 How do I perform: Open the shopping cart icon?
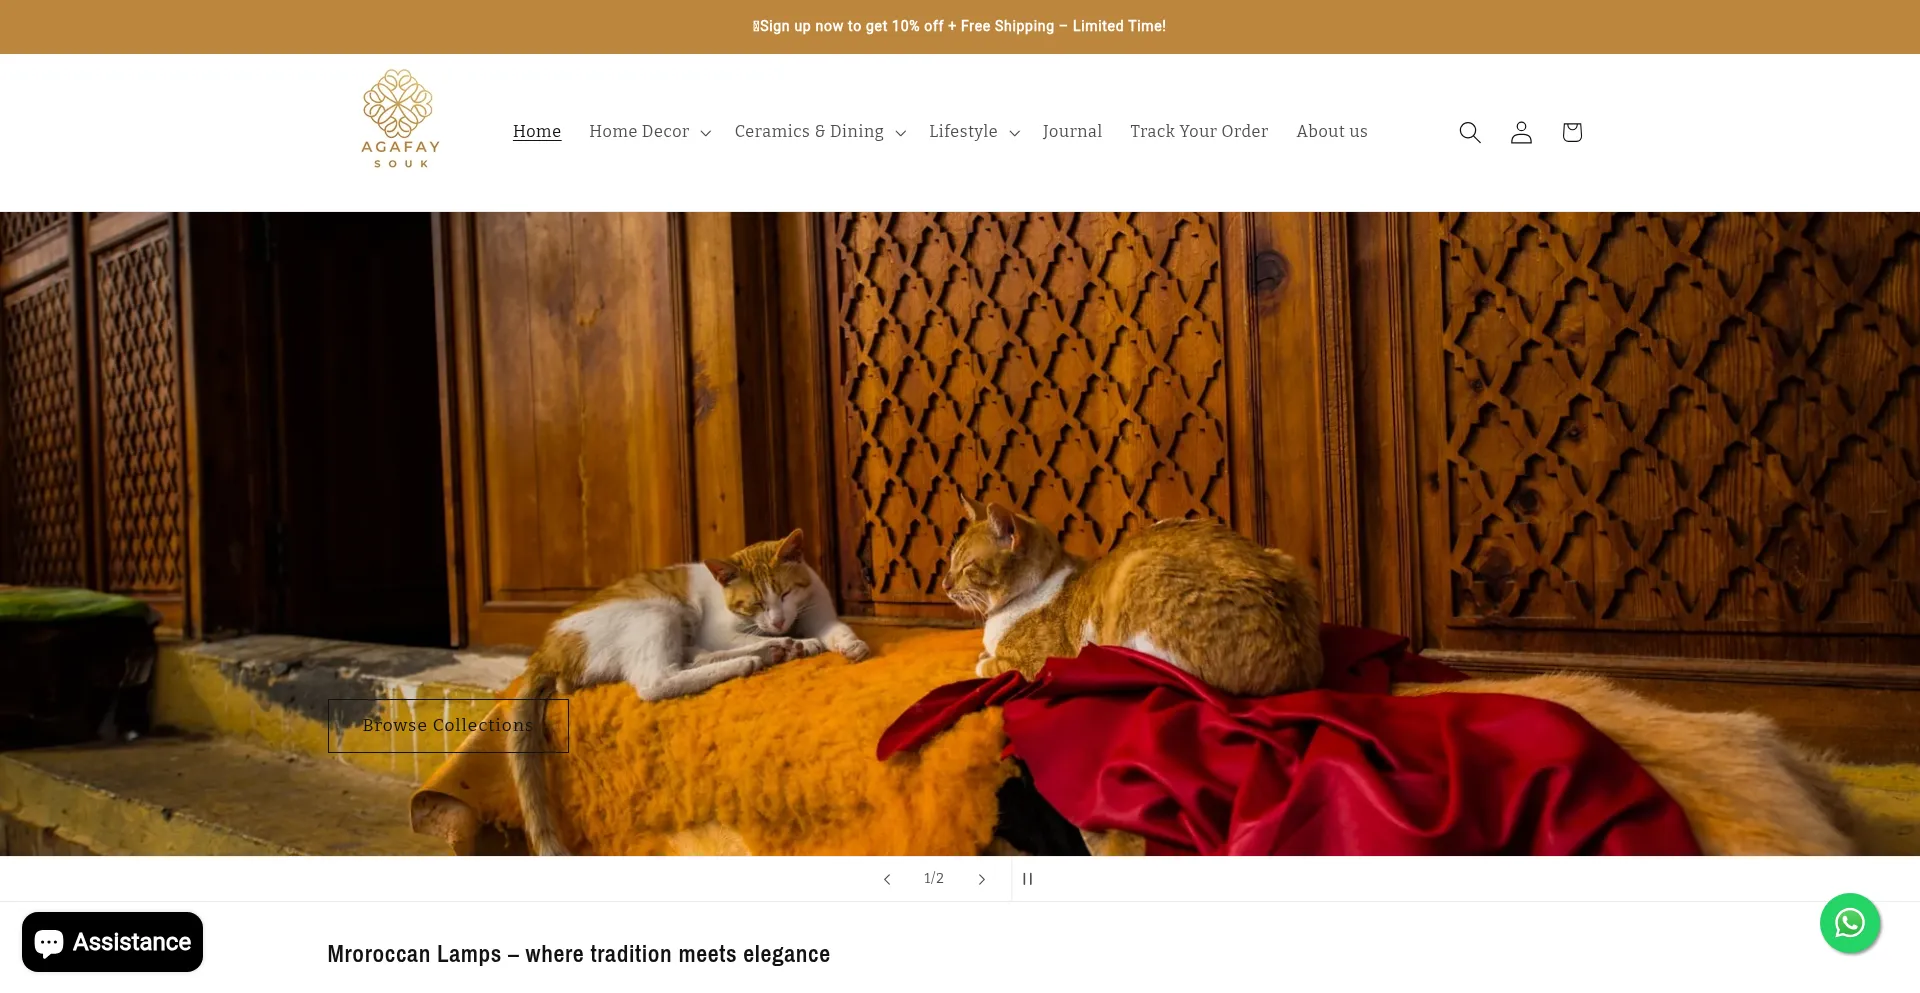coord(1571,132)
